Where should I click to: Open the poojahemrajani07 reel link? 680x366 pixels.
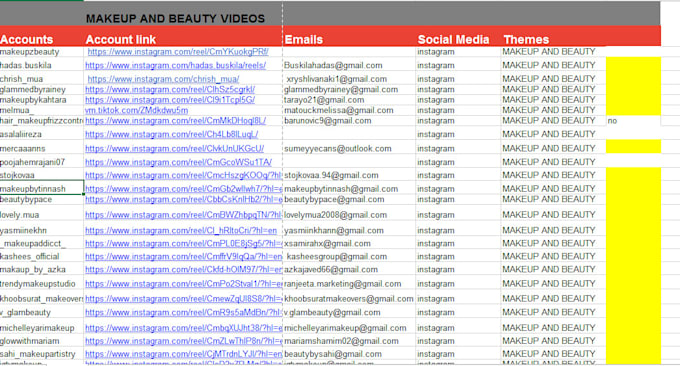(178, 162)
